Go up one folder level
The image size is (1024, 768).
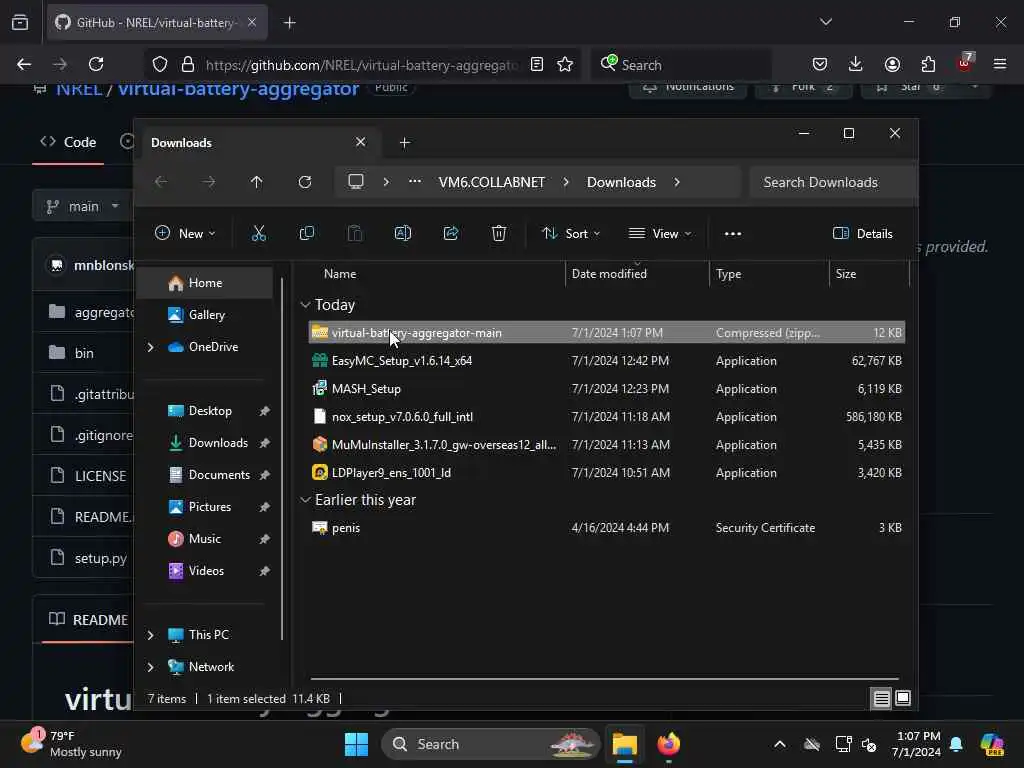coord(257,182)
